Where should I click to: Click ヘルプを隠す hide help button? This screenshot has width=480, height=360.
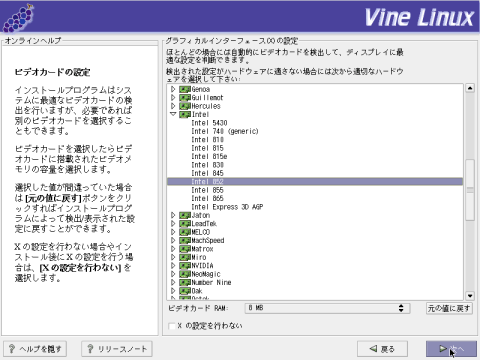click(35, 349)
